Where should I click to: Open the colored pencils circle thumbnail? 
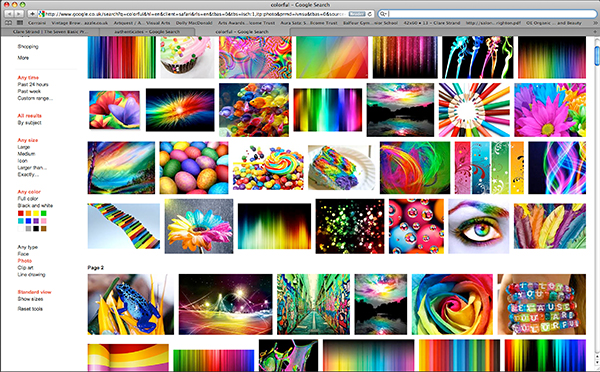474,110
